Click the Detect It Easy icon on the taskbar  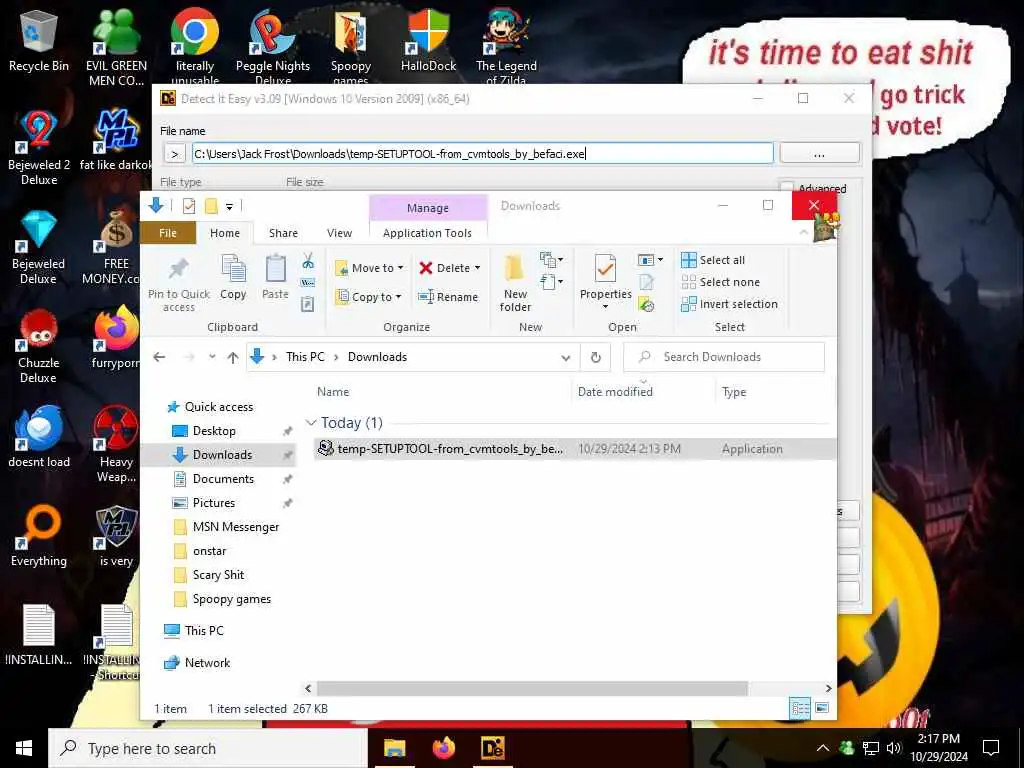tap(492, 748)
